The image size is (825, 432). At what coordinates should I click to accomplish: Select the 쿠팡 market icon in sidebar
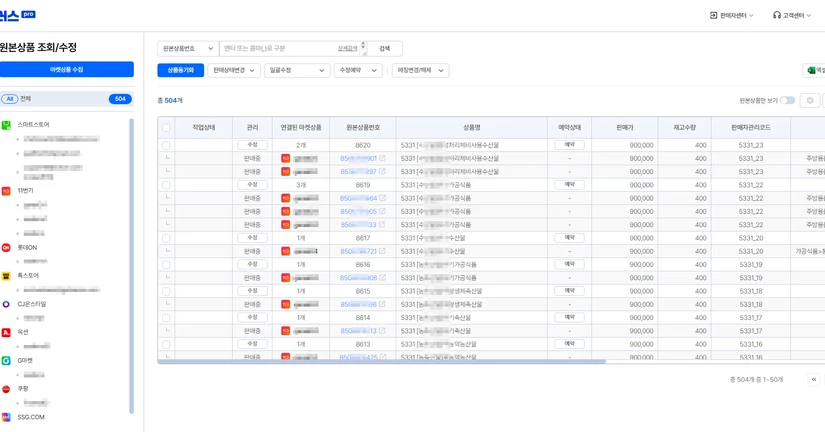(x=6, y=389)
